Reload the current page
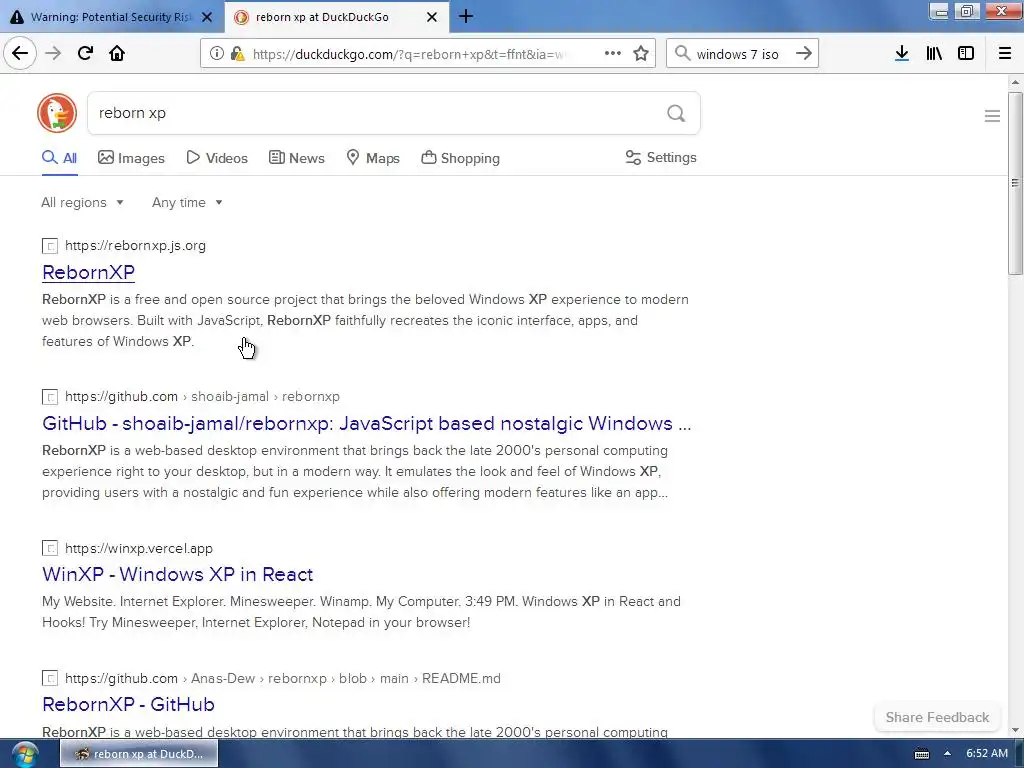Image resolution: width=1024 pixels, height=768 pixels. (85, 54)
